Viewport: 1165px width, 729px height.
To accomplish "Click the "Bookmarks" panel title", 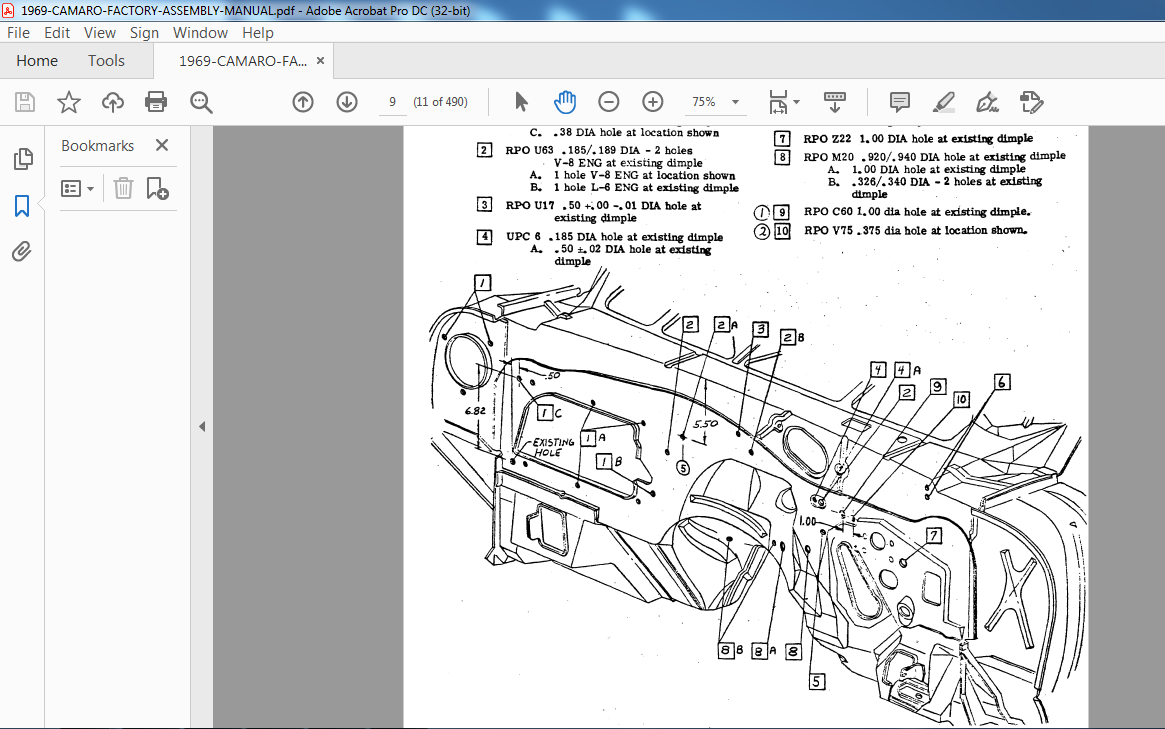I will 97,146.
